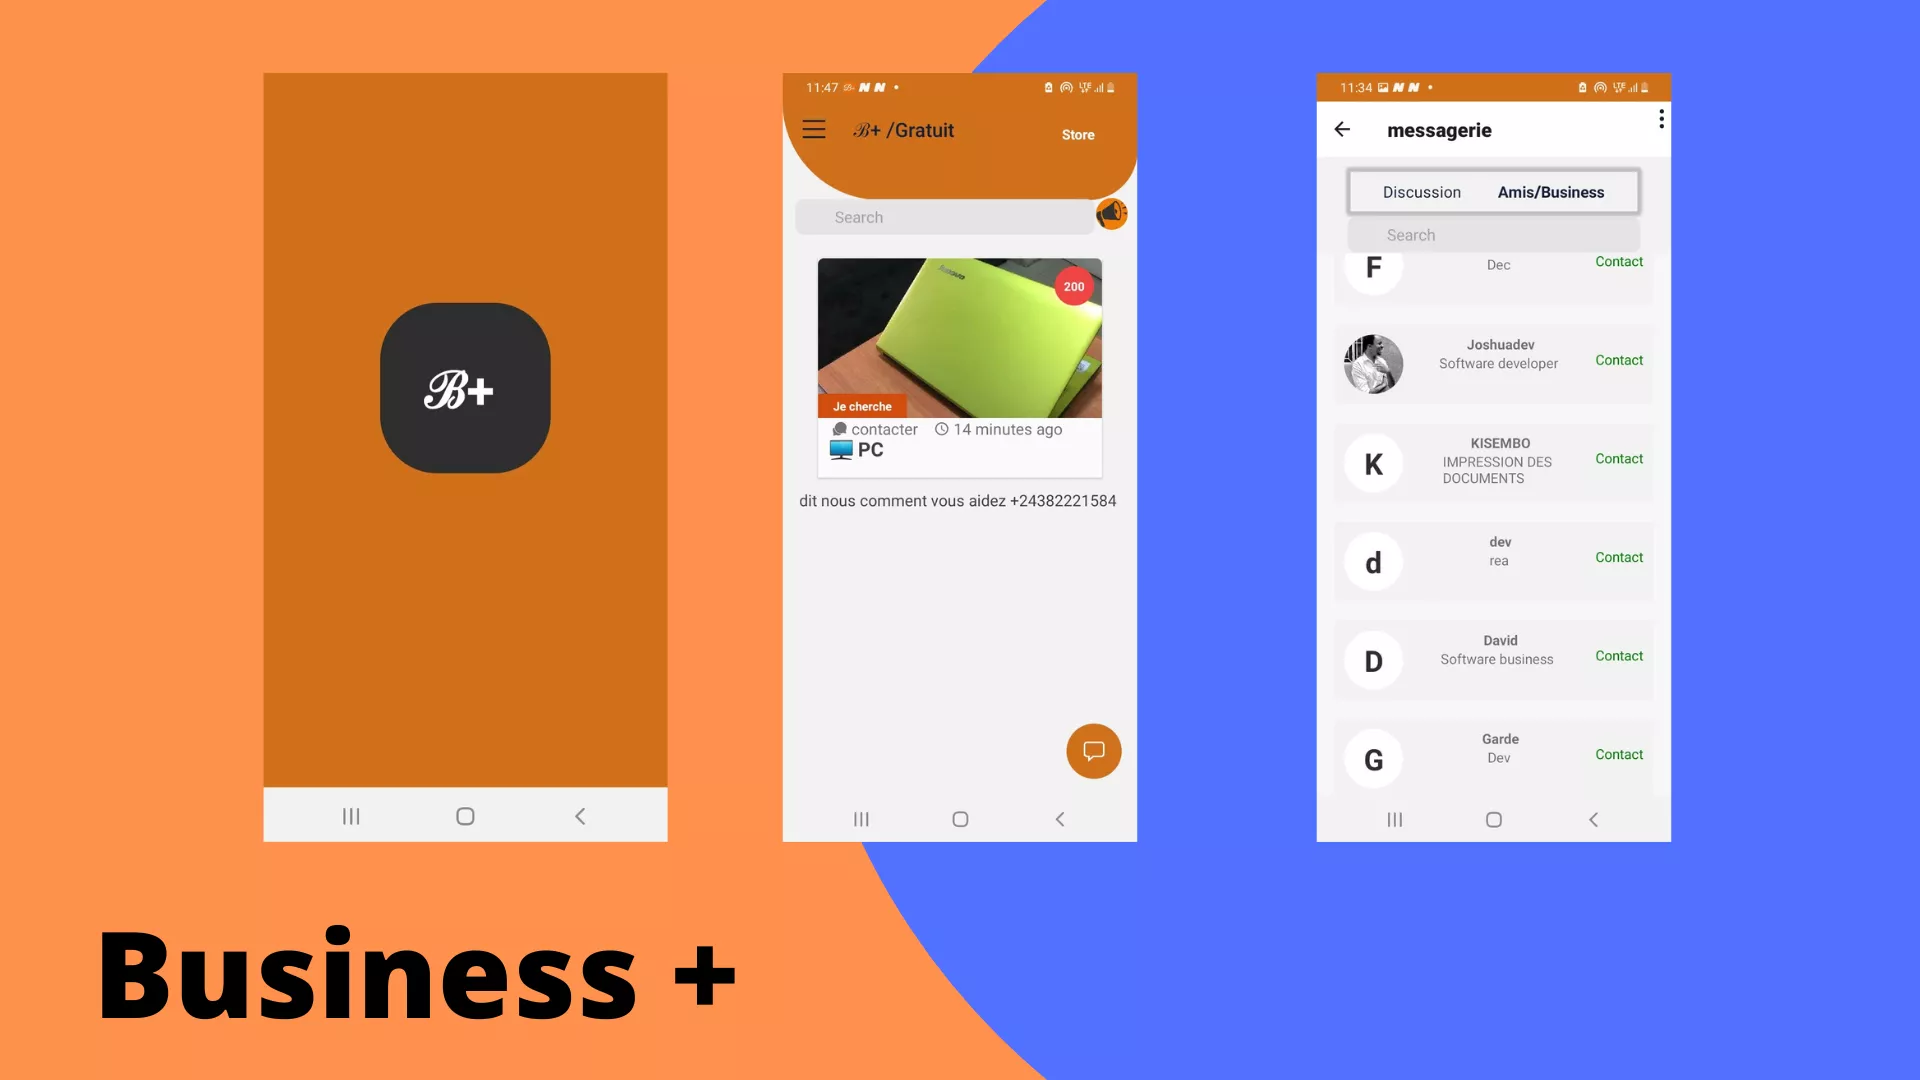The image size is (1920, 1080).
Task: Tap the chat bubble compose icon
Action: pyautogui.click(x=1093, y=750)
